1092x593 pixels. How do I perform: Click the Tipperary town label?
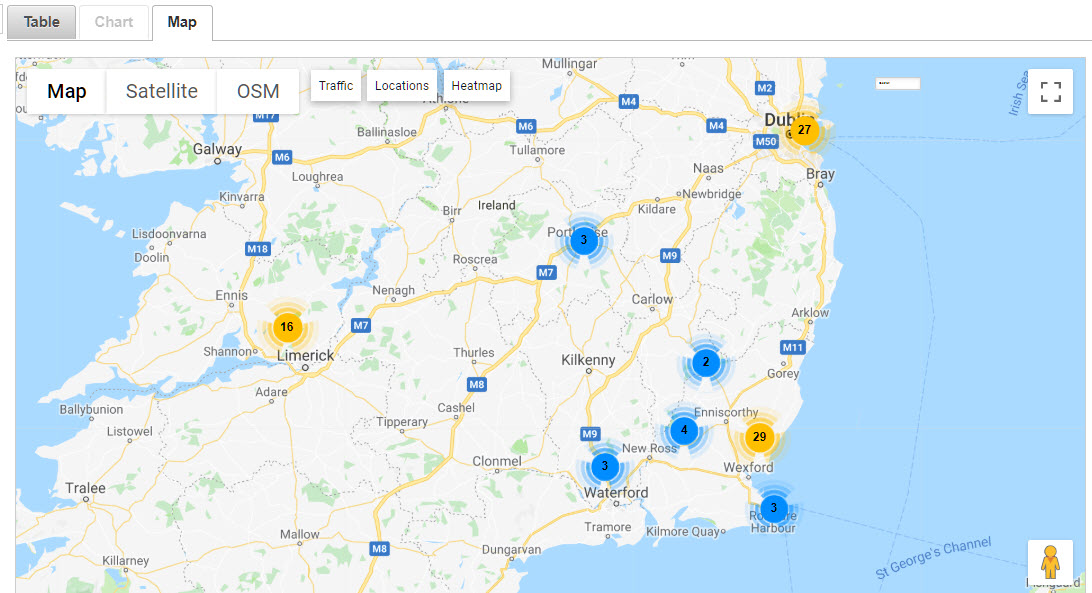click(x=402, y=422)
